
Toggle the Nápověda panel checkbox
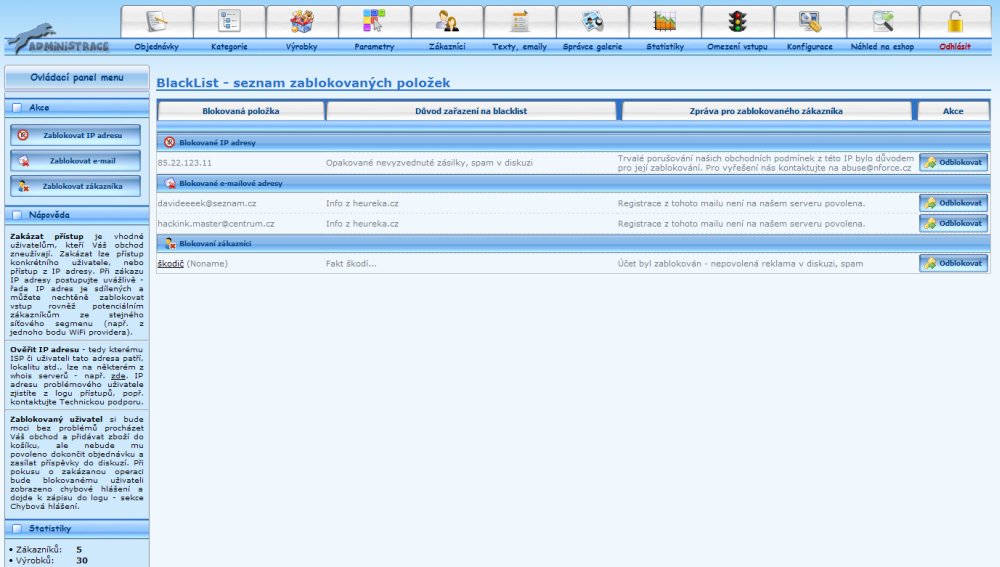click(x=16, y=214)
